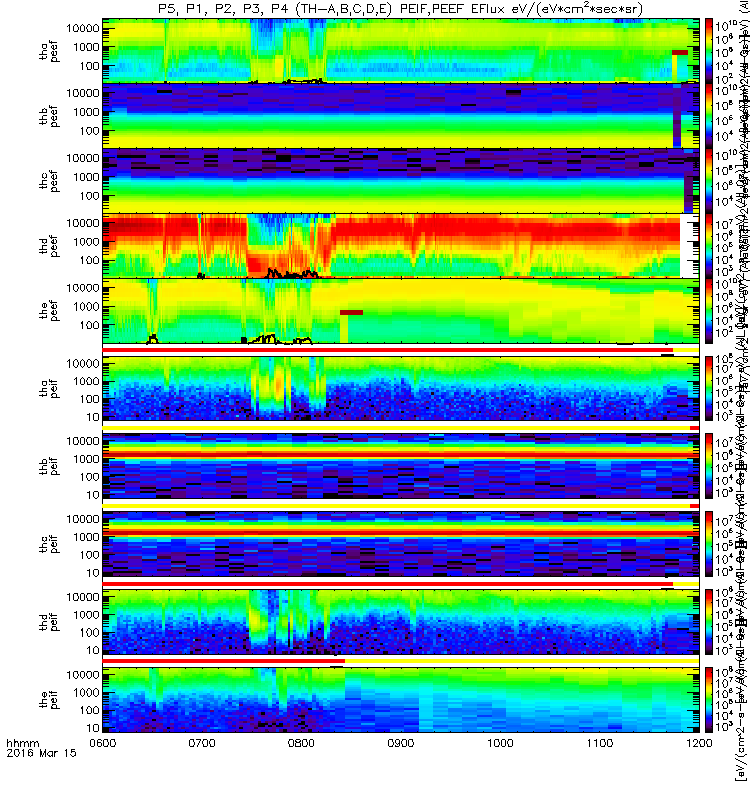750x800 pixels.
Task: Click the thb peif spectrogram panel
Action: pyautogui.click(x=401, y=466)
